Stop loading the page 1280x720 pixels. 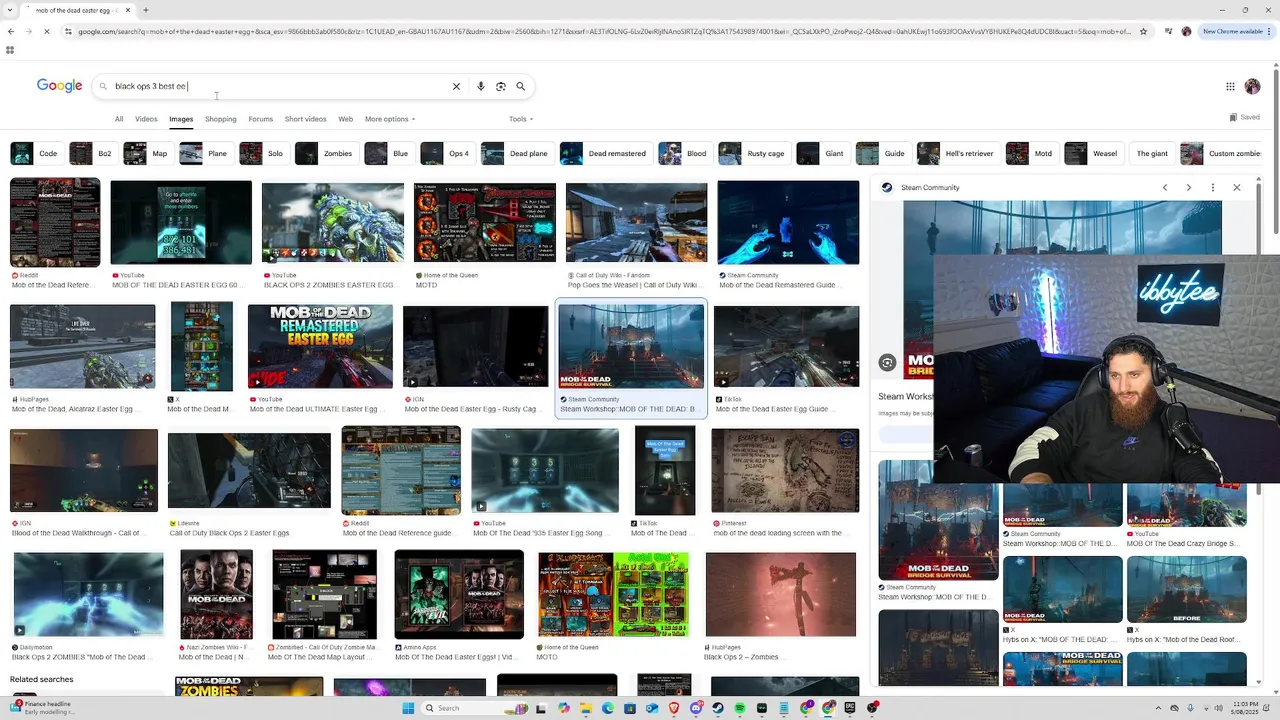pyautogui.click(x=46, y=31)
